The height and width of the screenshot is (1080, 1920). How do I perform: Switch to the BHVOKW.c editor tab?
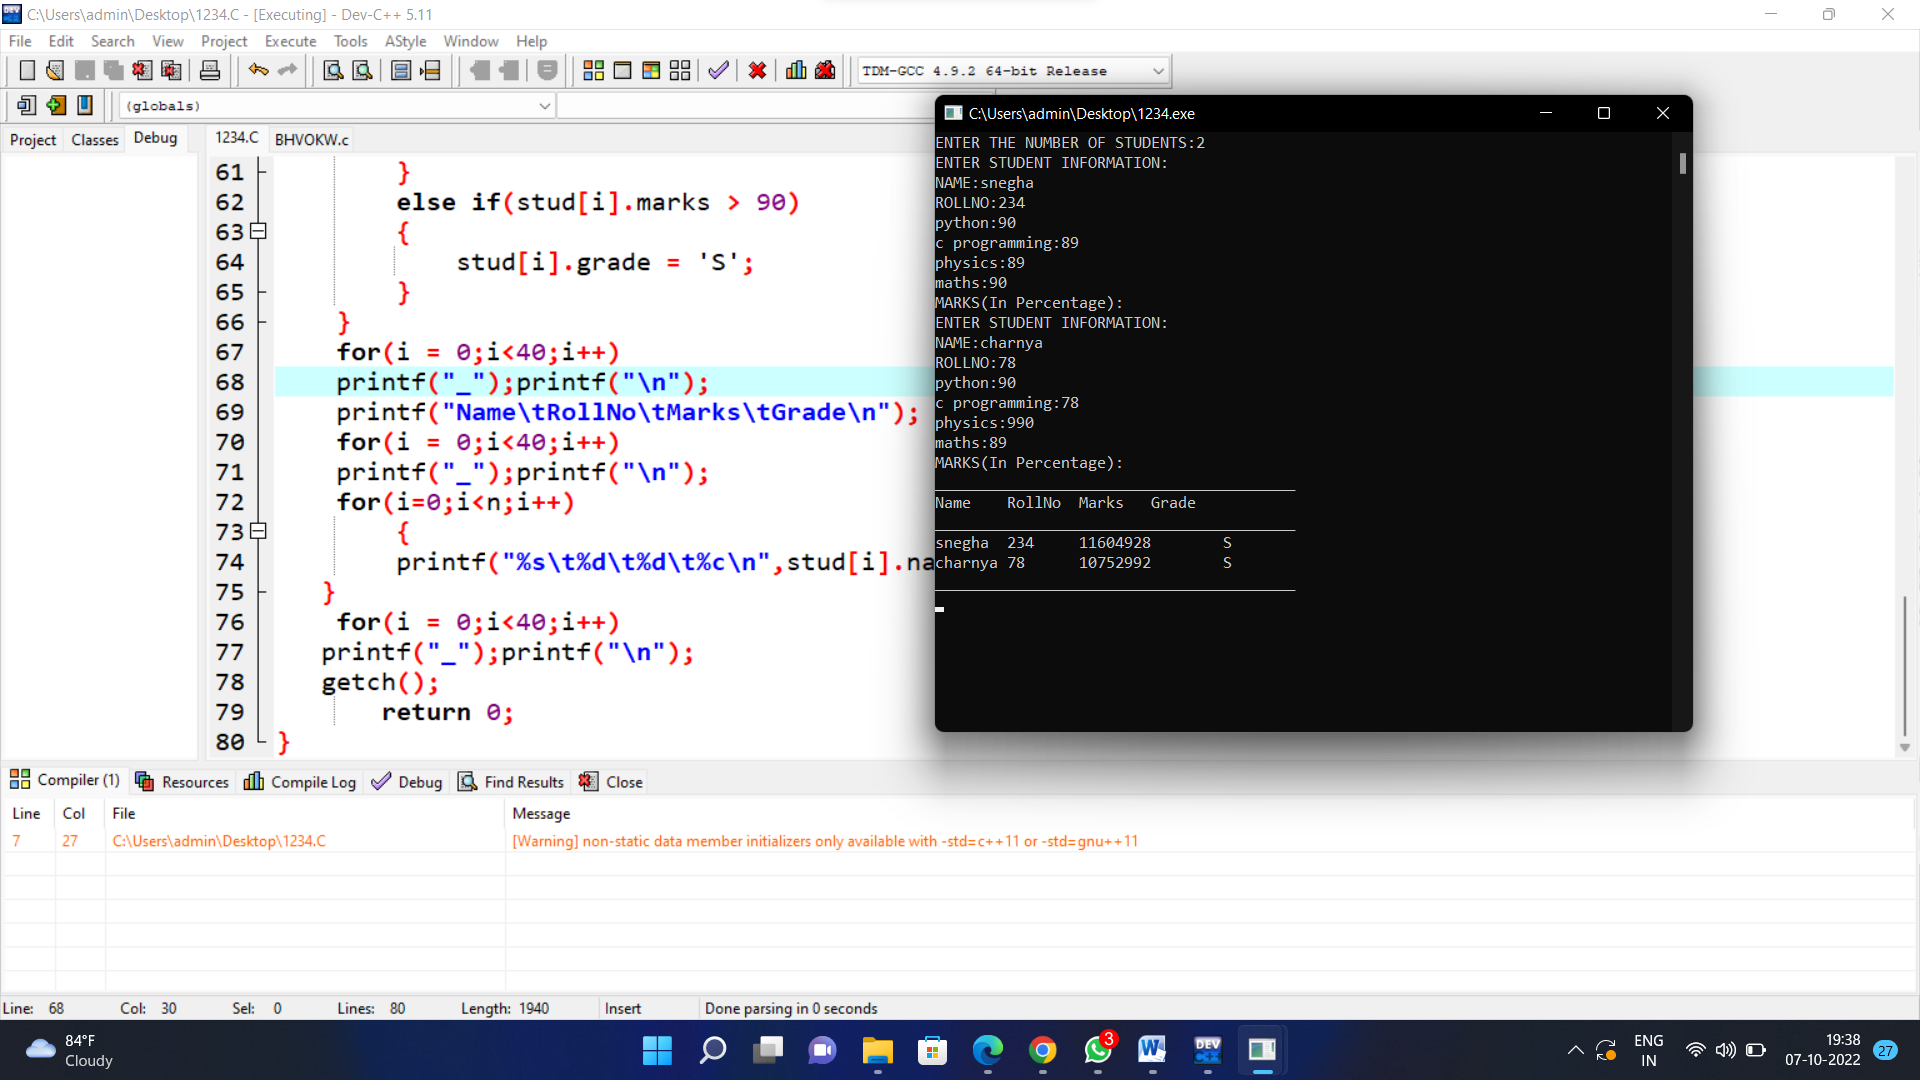click(311, 139)
